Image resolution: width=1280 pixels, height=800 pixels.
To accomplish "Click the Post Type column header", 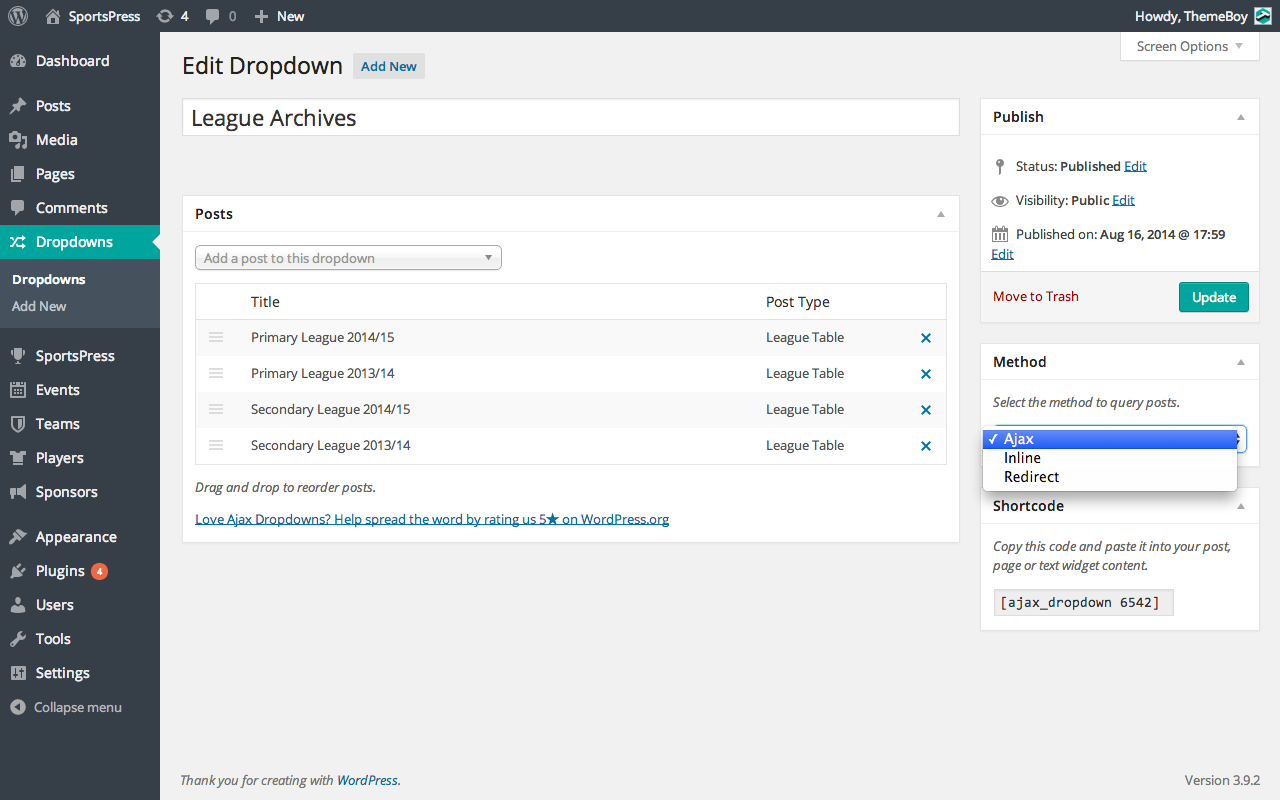I will (x=798, y=302).
